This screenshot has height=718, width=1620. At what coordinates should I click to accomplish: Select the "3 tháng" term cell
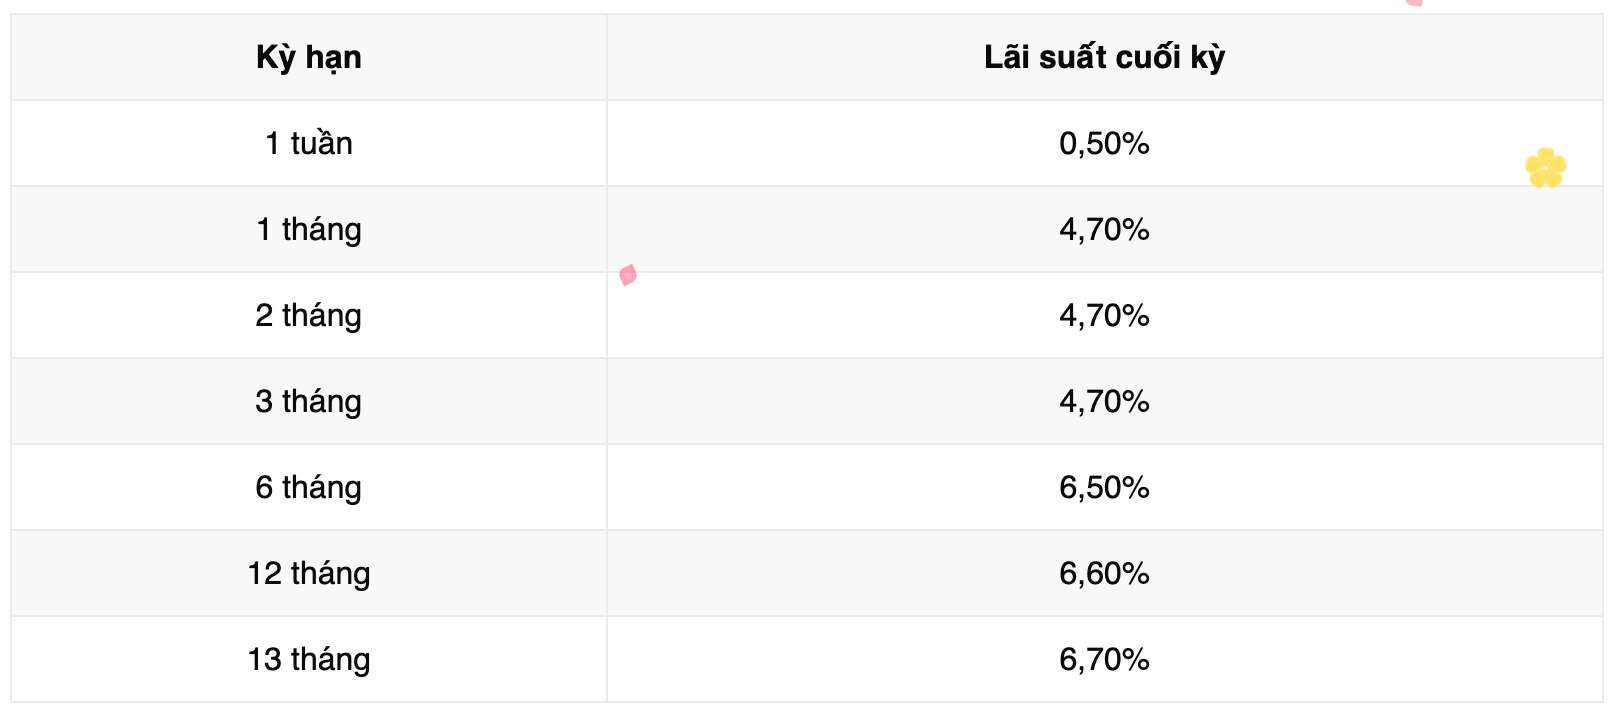(308, 402)
